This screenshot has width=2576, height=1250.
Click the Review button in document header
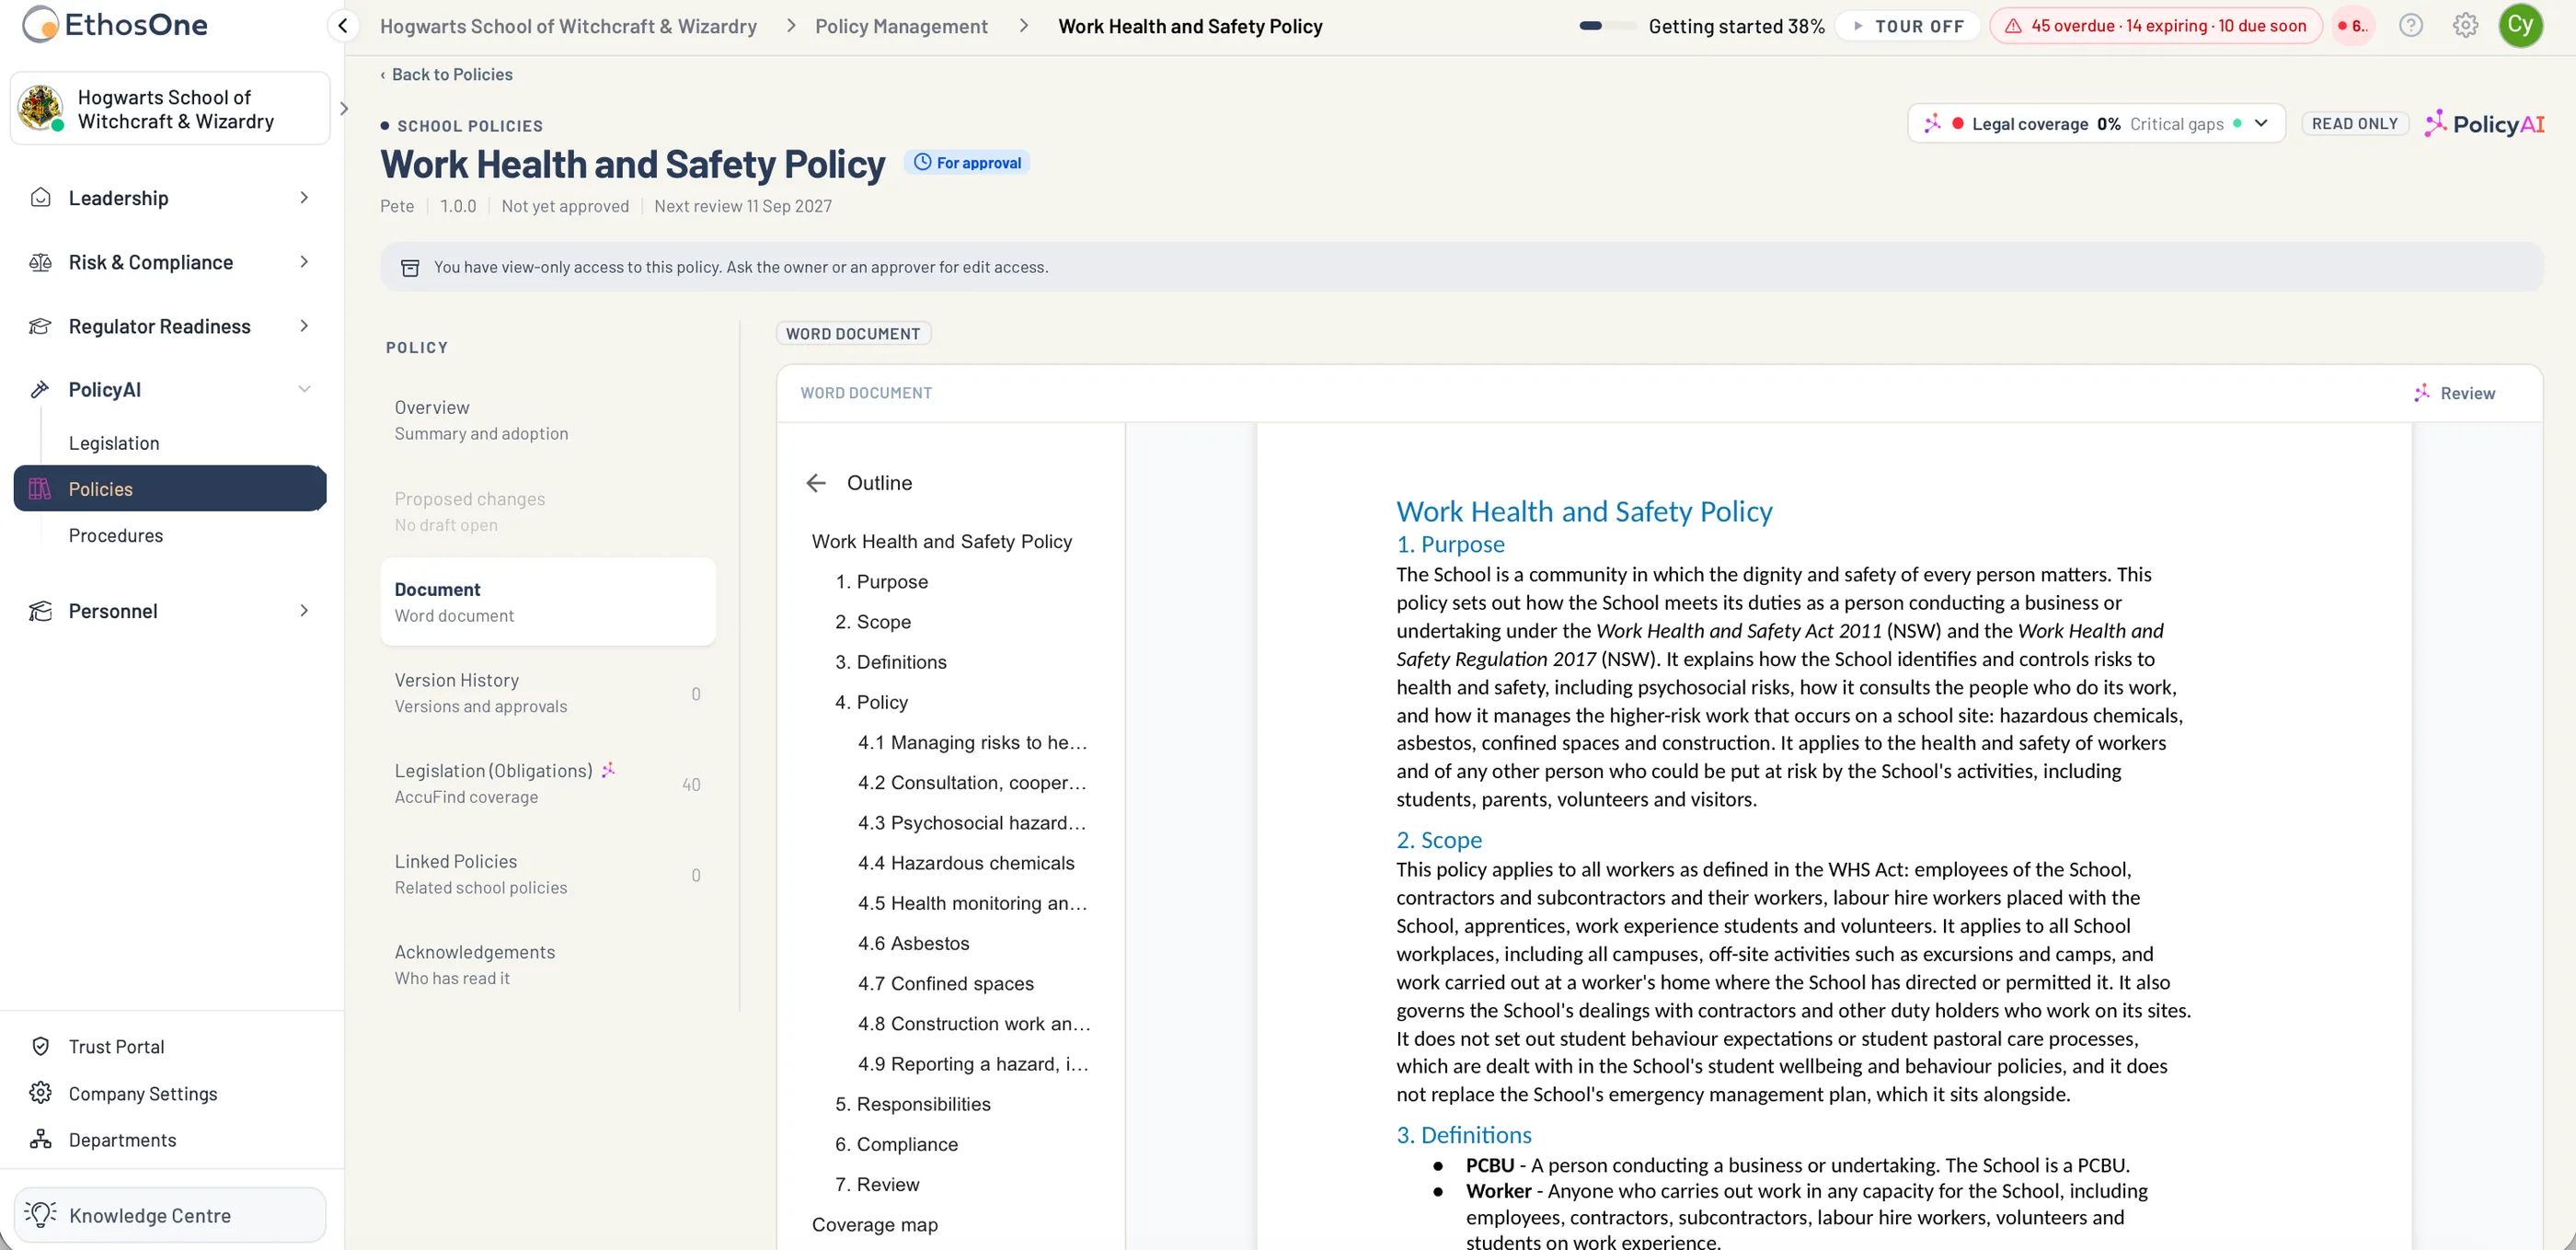tap(2453, 393)
